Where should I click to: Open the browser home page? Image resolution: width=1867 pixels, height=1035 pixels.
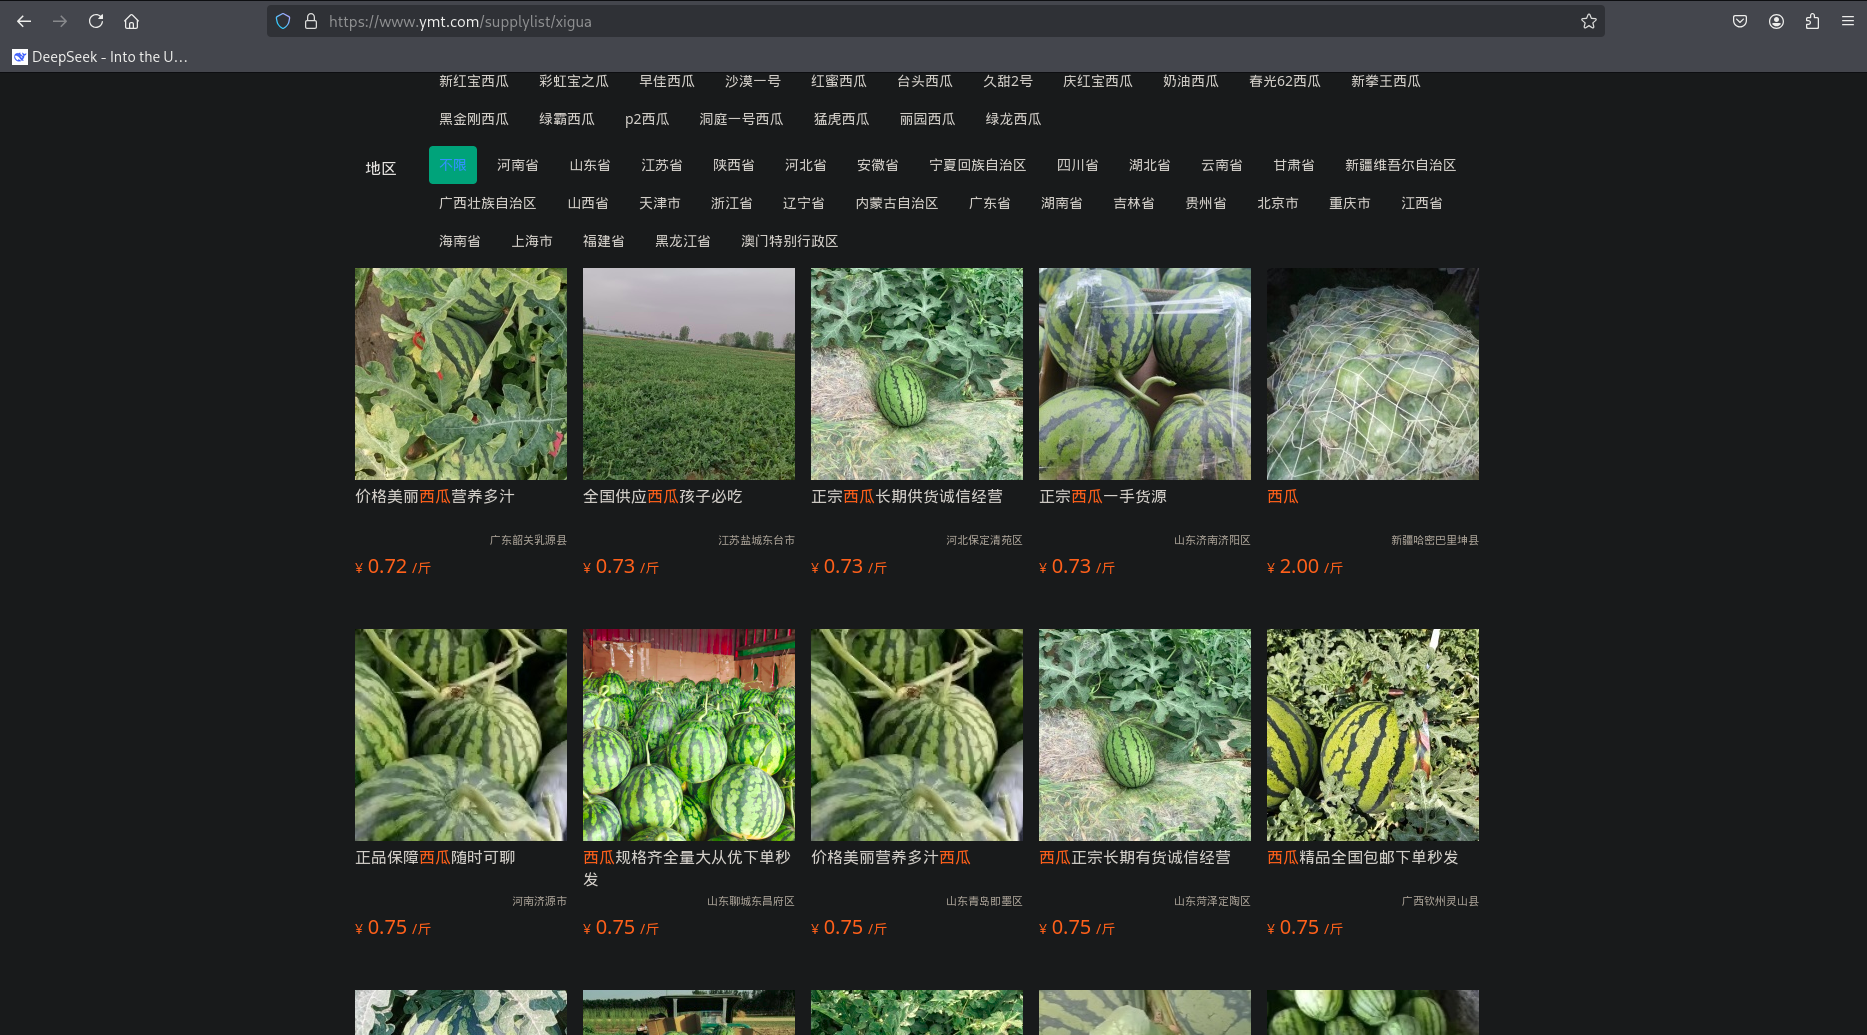pyautogui.click(x=131, y=21)
